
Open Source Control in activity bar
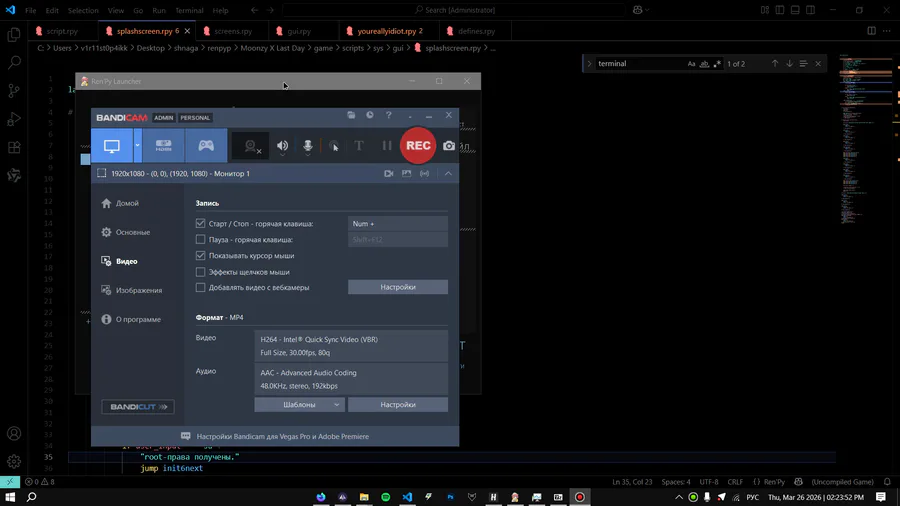point(14,91)
